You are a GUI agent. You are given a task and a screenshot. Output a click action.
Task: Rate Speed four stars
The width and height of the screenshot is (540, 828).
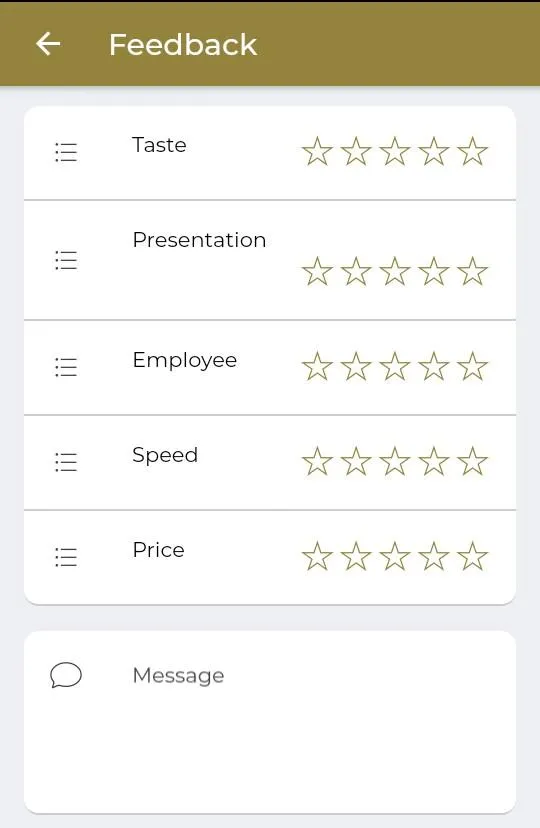click(x=434, y=462)
